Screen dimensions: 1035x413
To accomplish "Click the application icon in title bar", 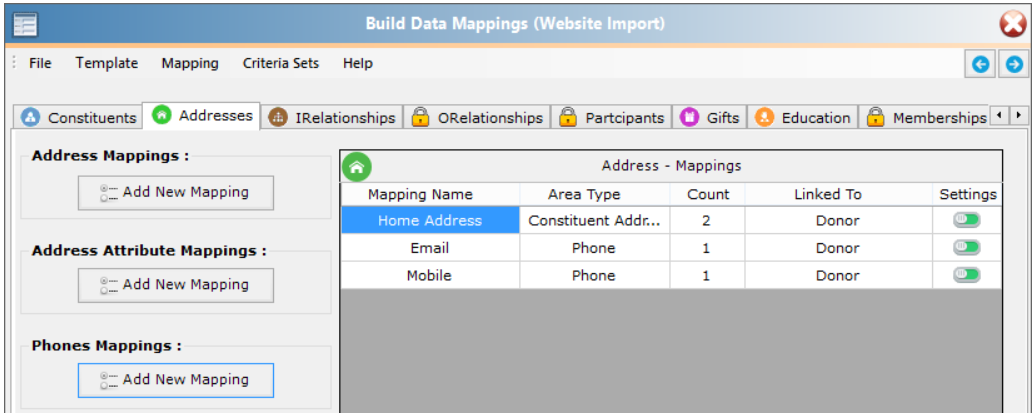I will coord(25,24).
